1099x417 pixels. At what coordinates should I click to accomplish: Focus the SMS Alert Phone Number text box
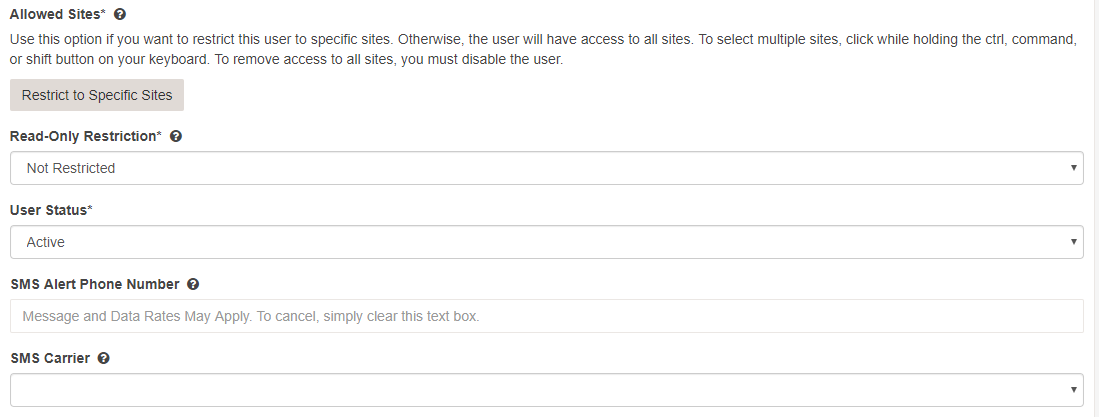pos(546,316)
